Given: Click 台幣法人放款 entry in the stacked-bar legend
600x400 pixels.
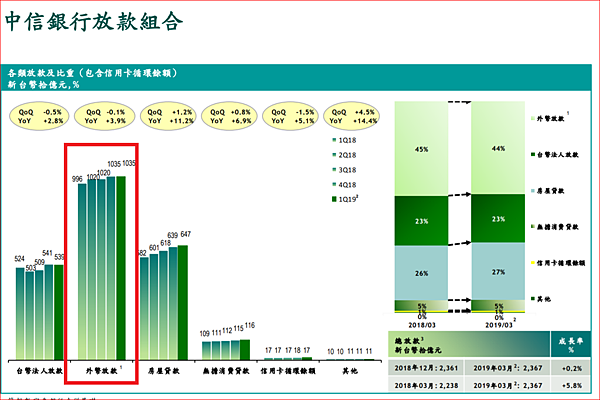Looking at the screenshot, I should (554, 155).
